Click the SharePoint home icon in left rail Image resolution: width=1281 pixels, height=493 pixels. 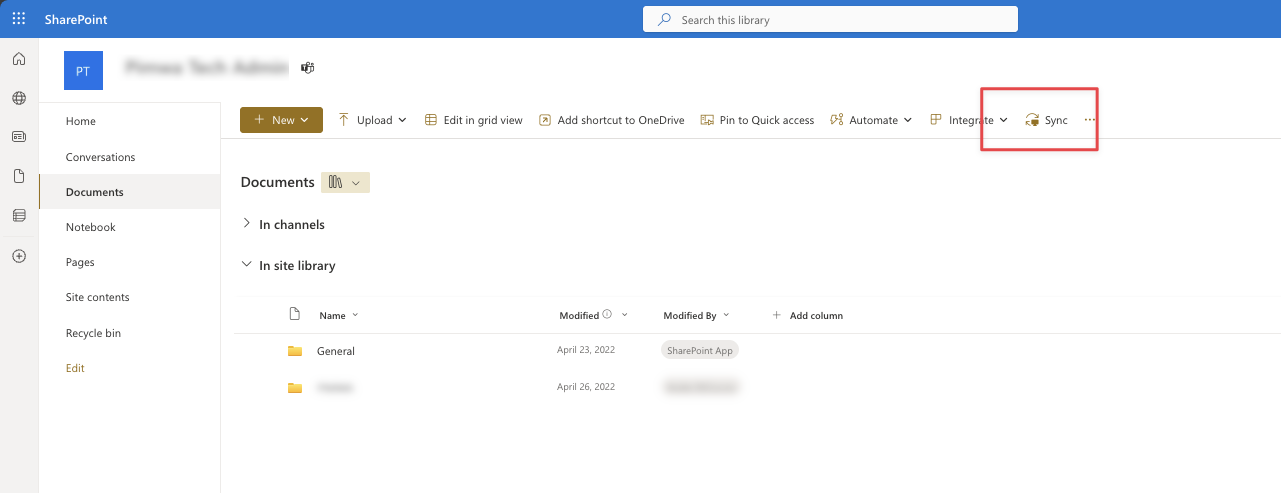(19, 60)
